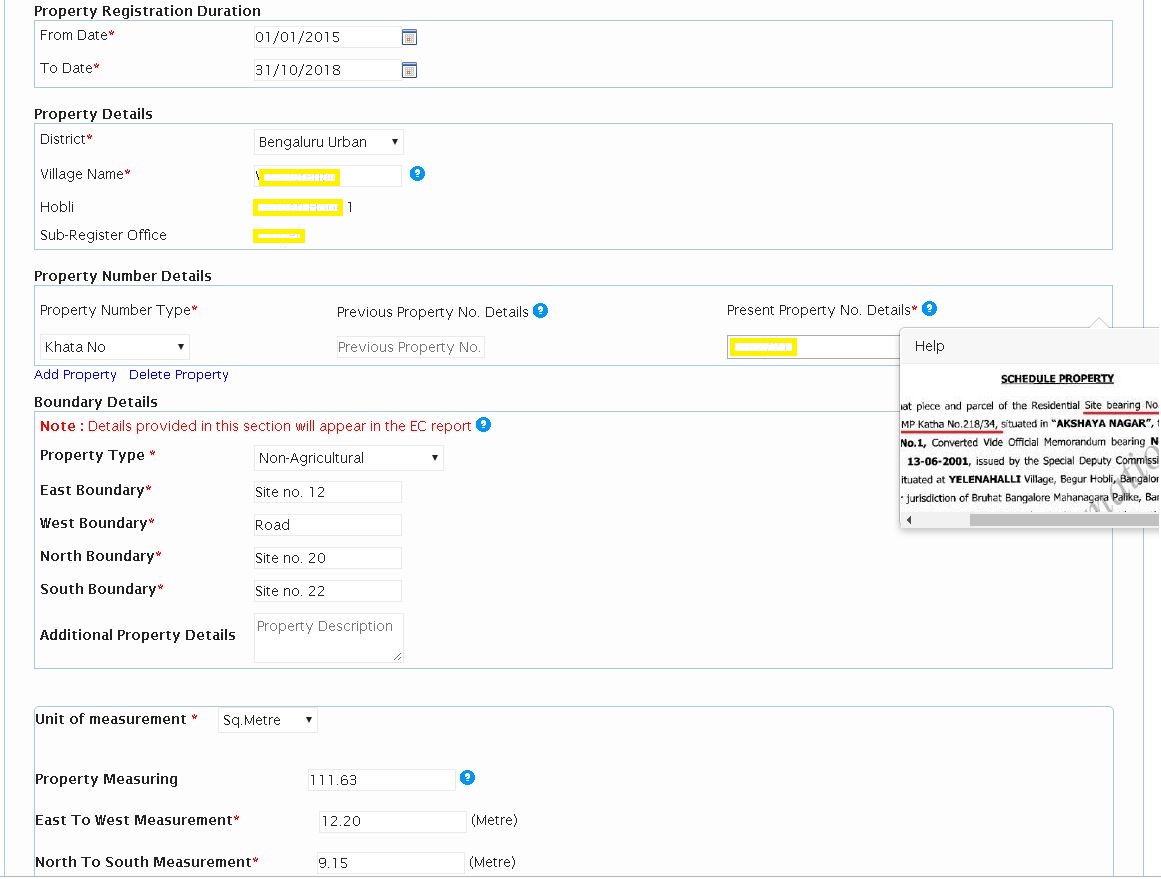This screenshot has height=879, width=1161.
Task: Click the Property Description text area
Action: point(328,637)
